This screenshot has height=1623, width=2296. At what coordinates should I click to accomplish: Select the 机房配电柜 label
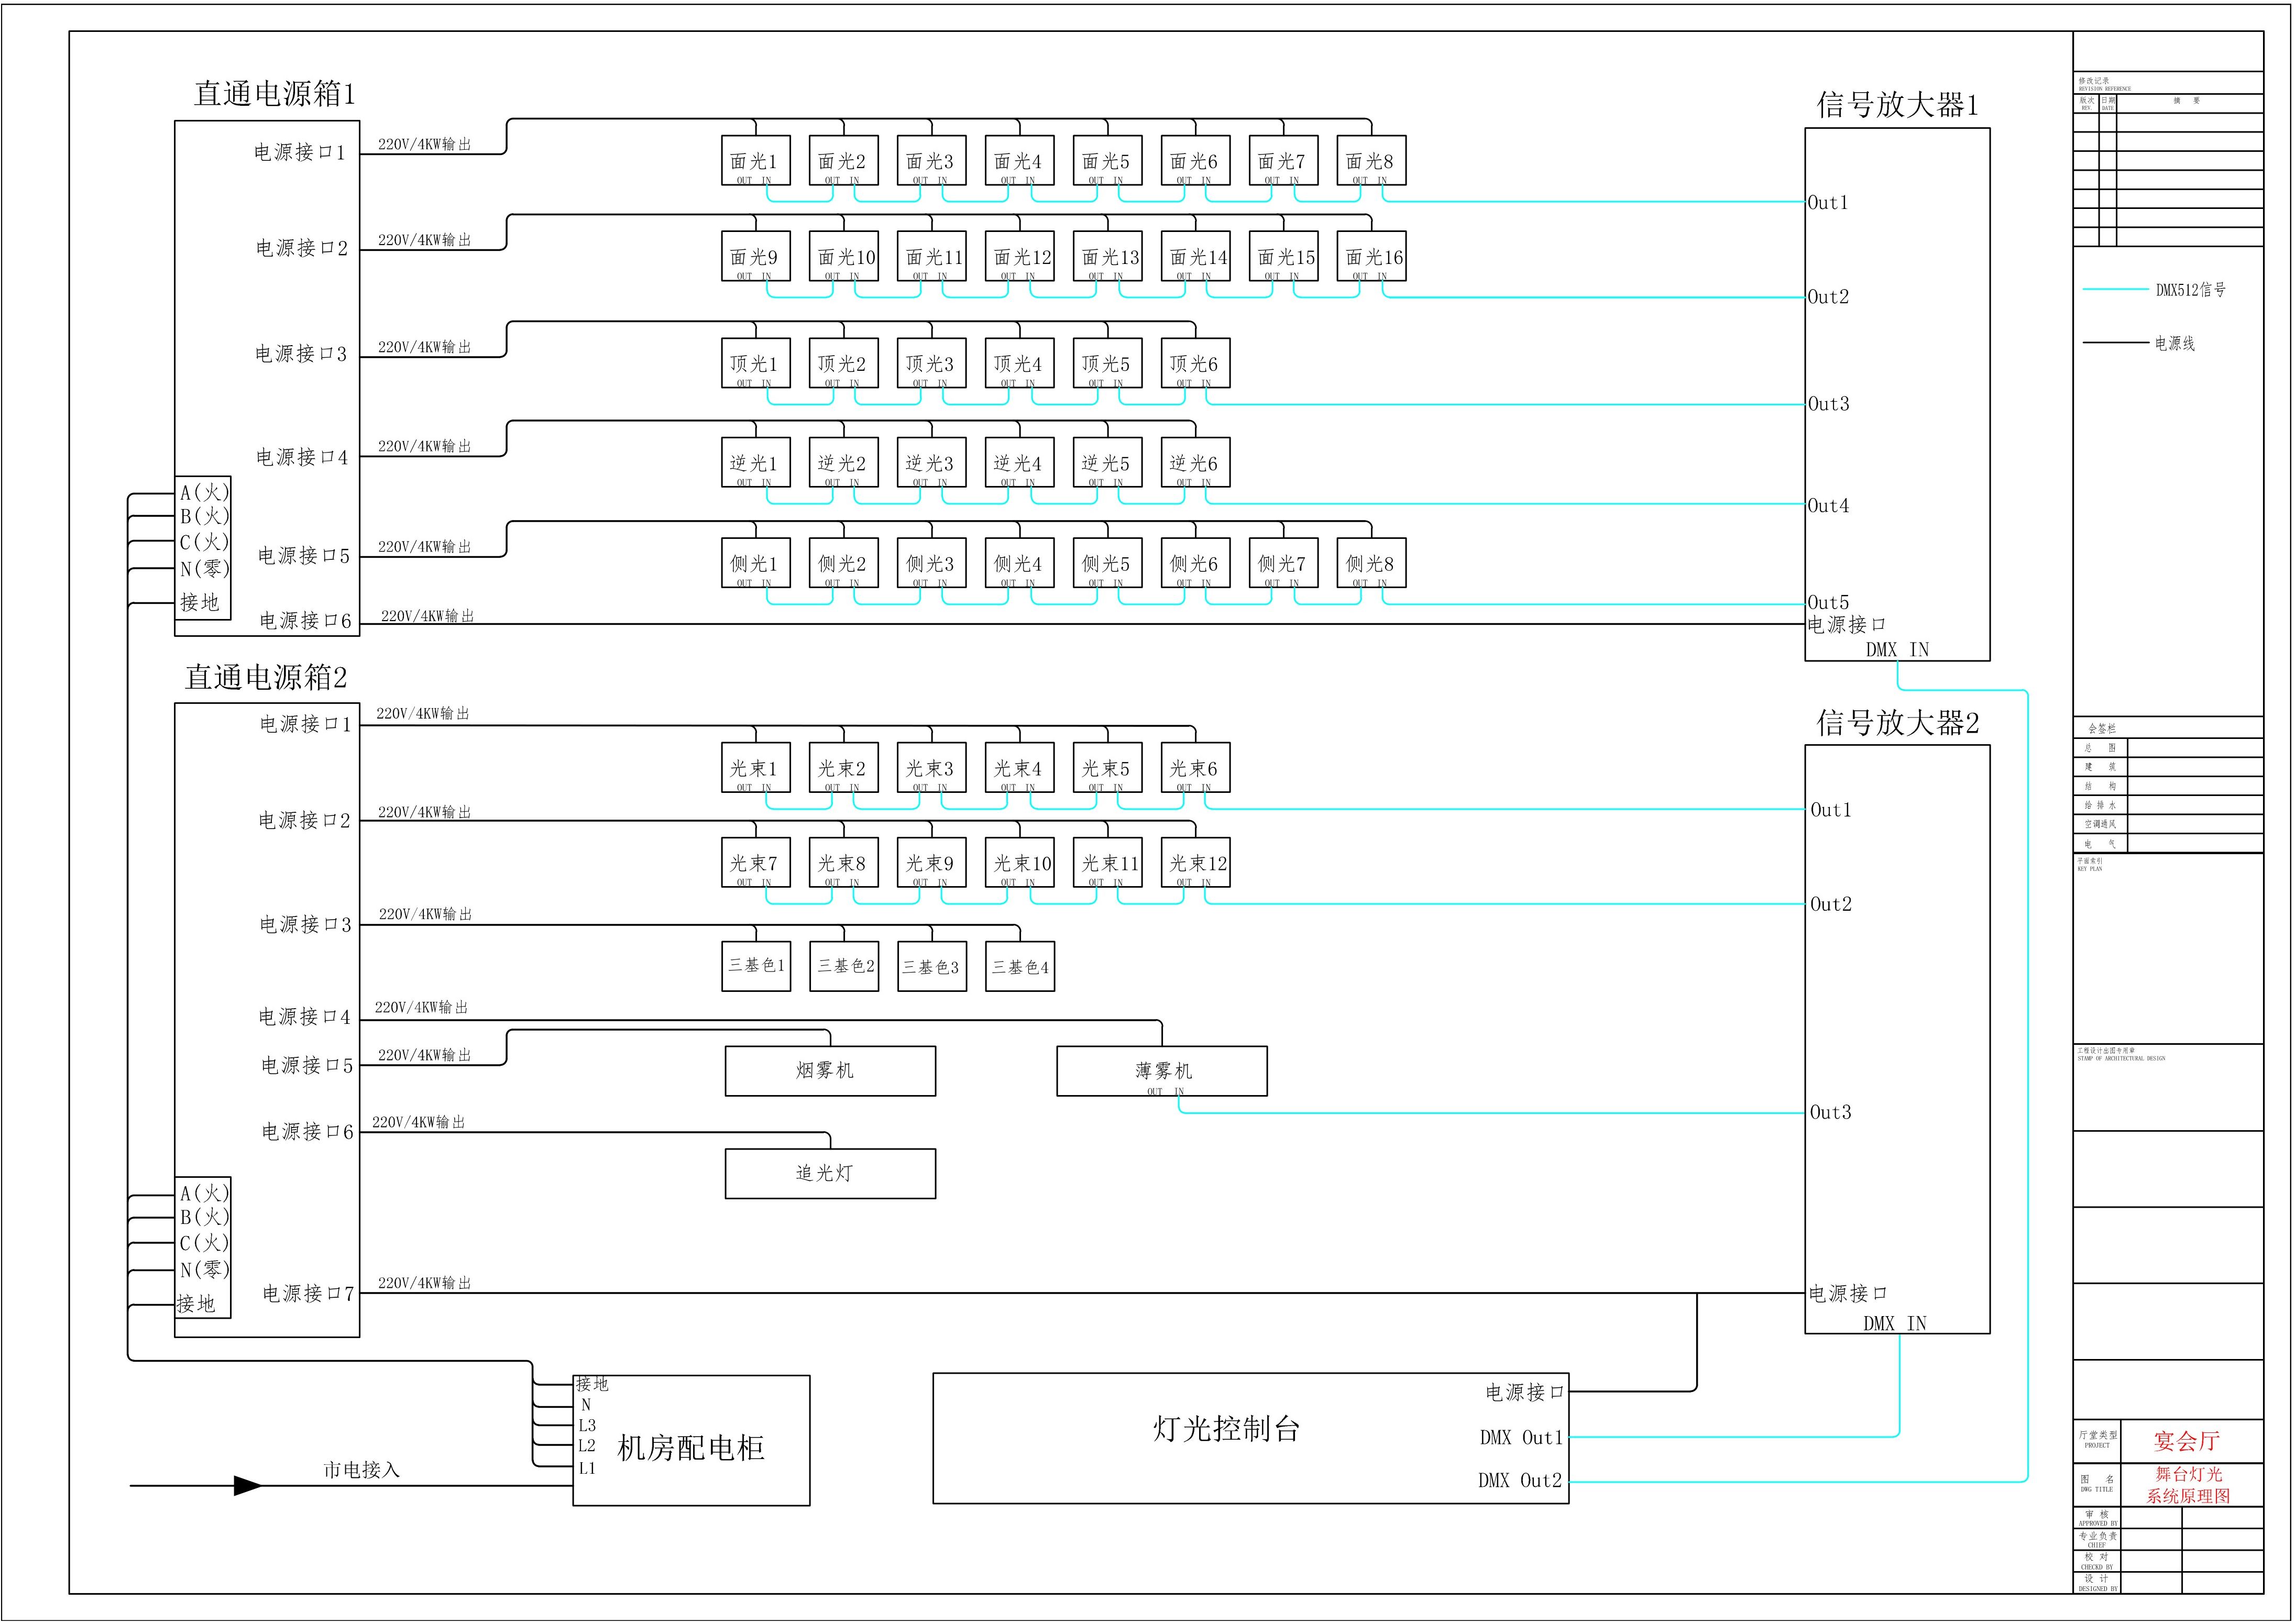(x=691, y=1448)
